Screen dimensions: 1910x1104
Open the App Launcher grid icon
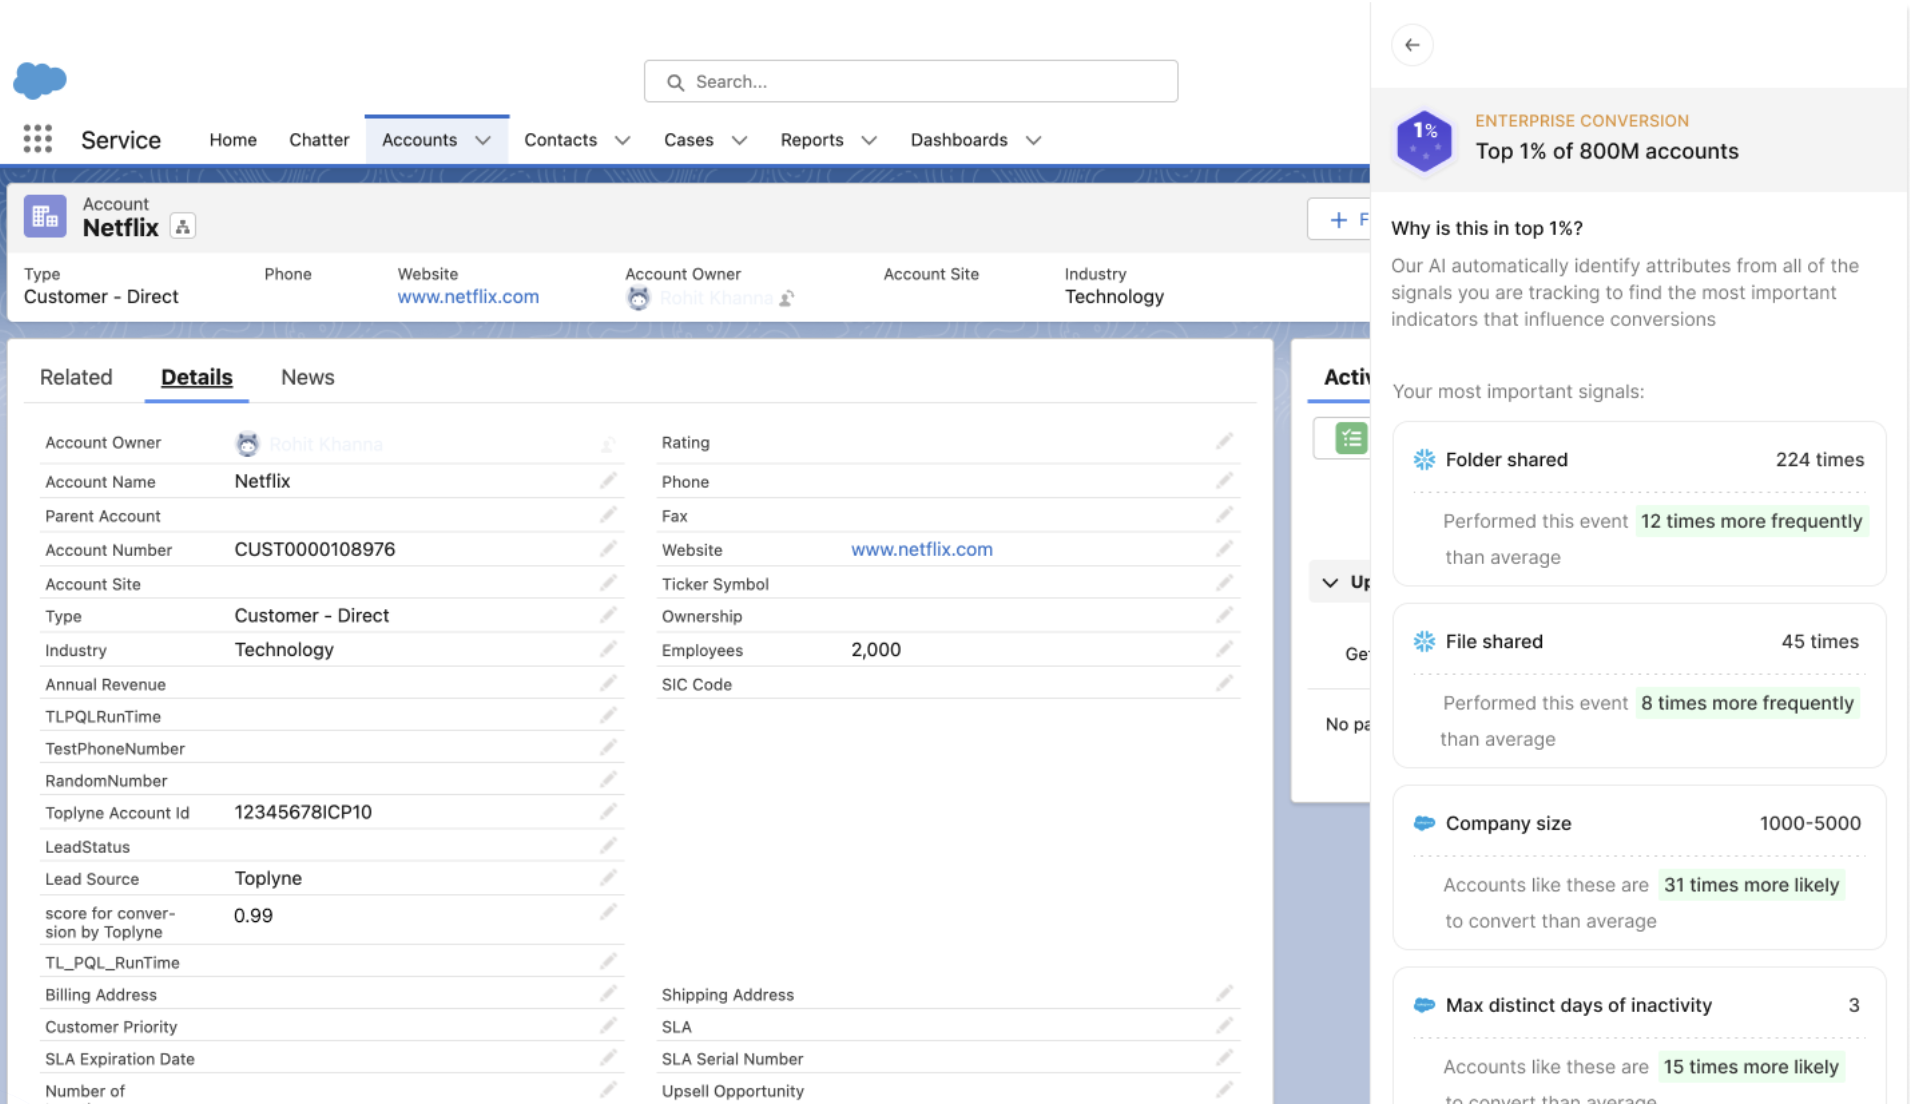(x=38, y=139)
